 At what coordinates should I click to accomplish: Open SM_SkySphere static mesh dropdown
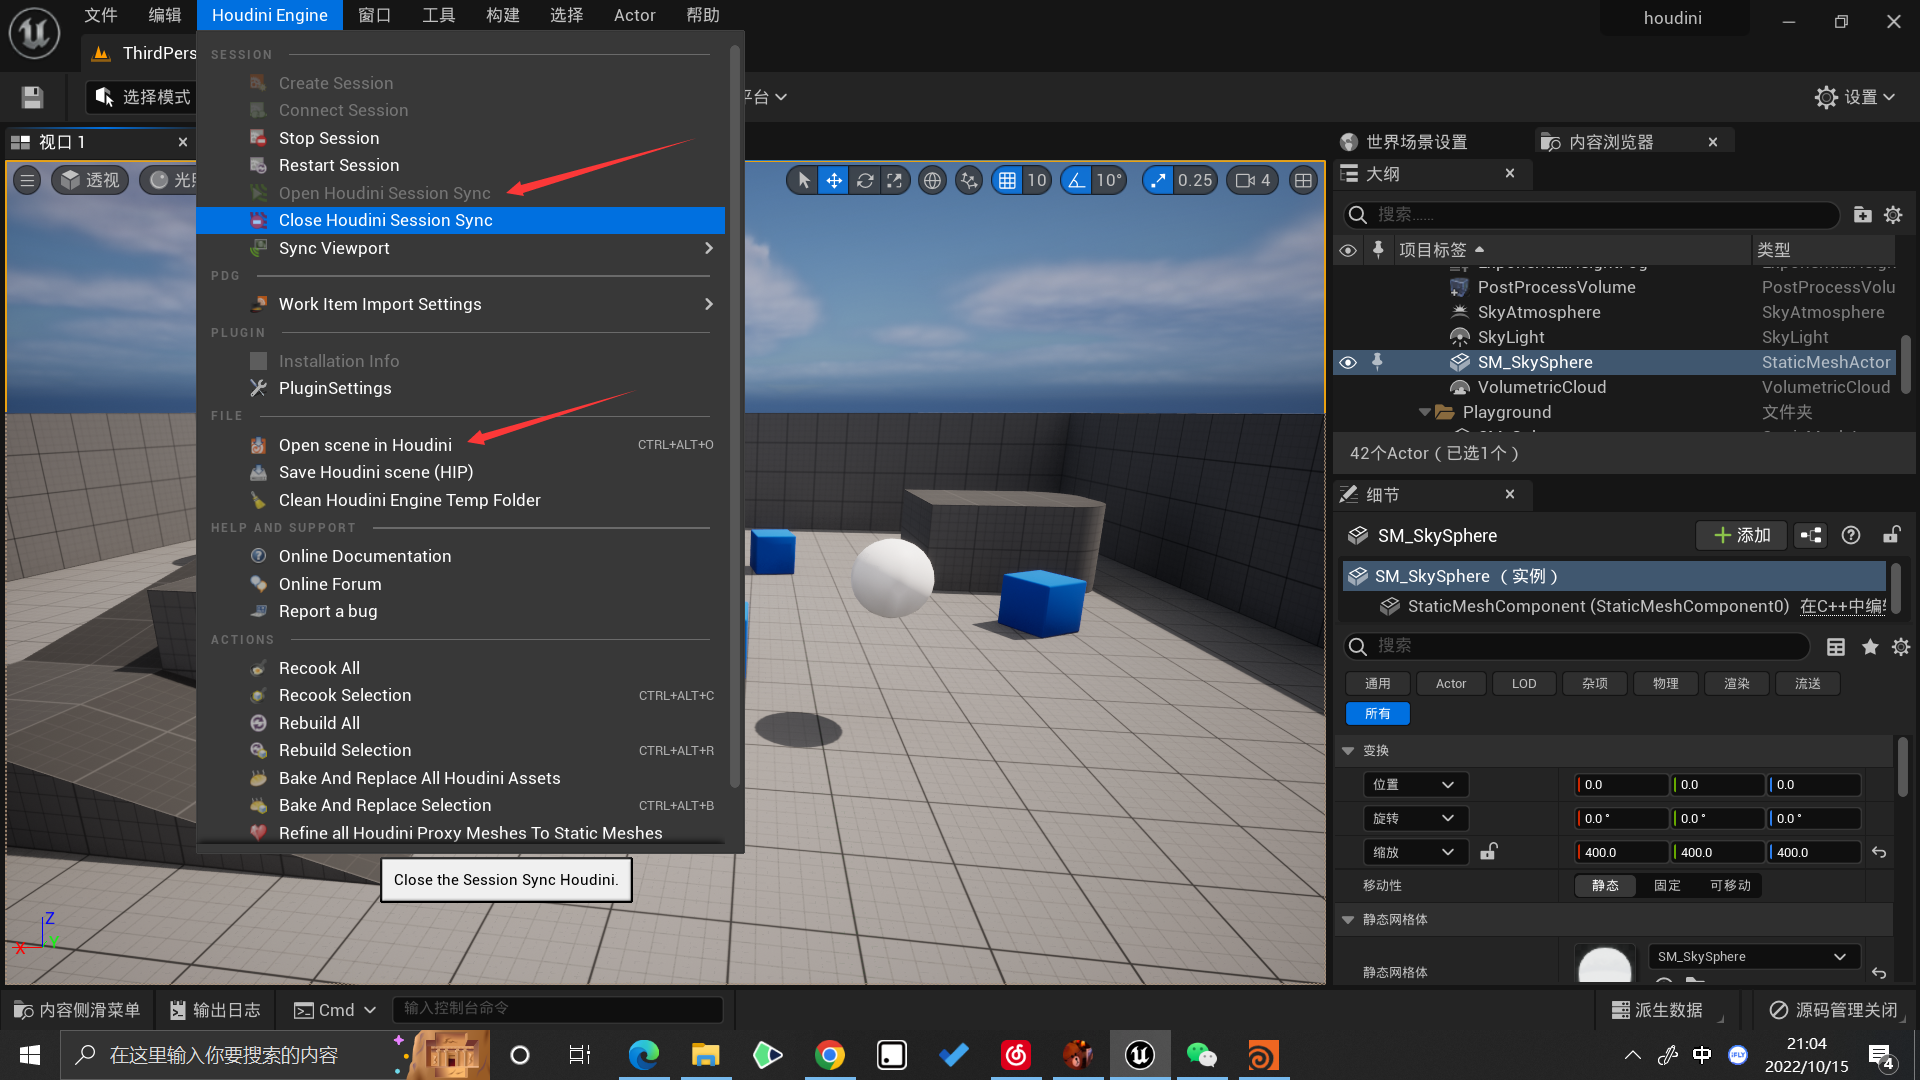[x=1753, y=956]
